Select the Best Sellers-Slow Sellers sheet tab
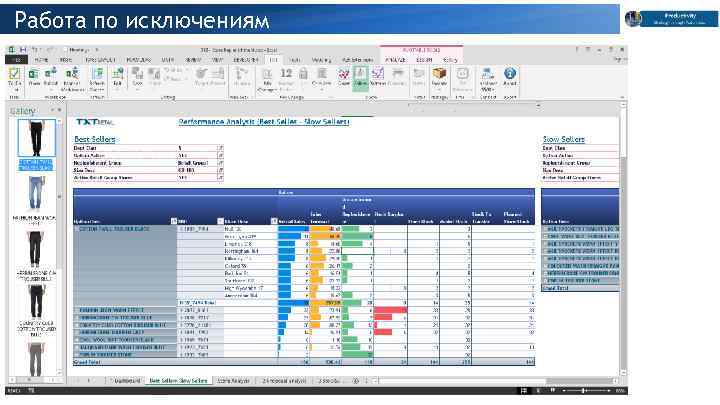This screenshot has height=405, width=720. [178, 381]
